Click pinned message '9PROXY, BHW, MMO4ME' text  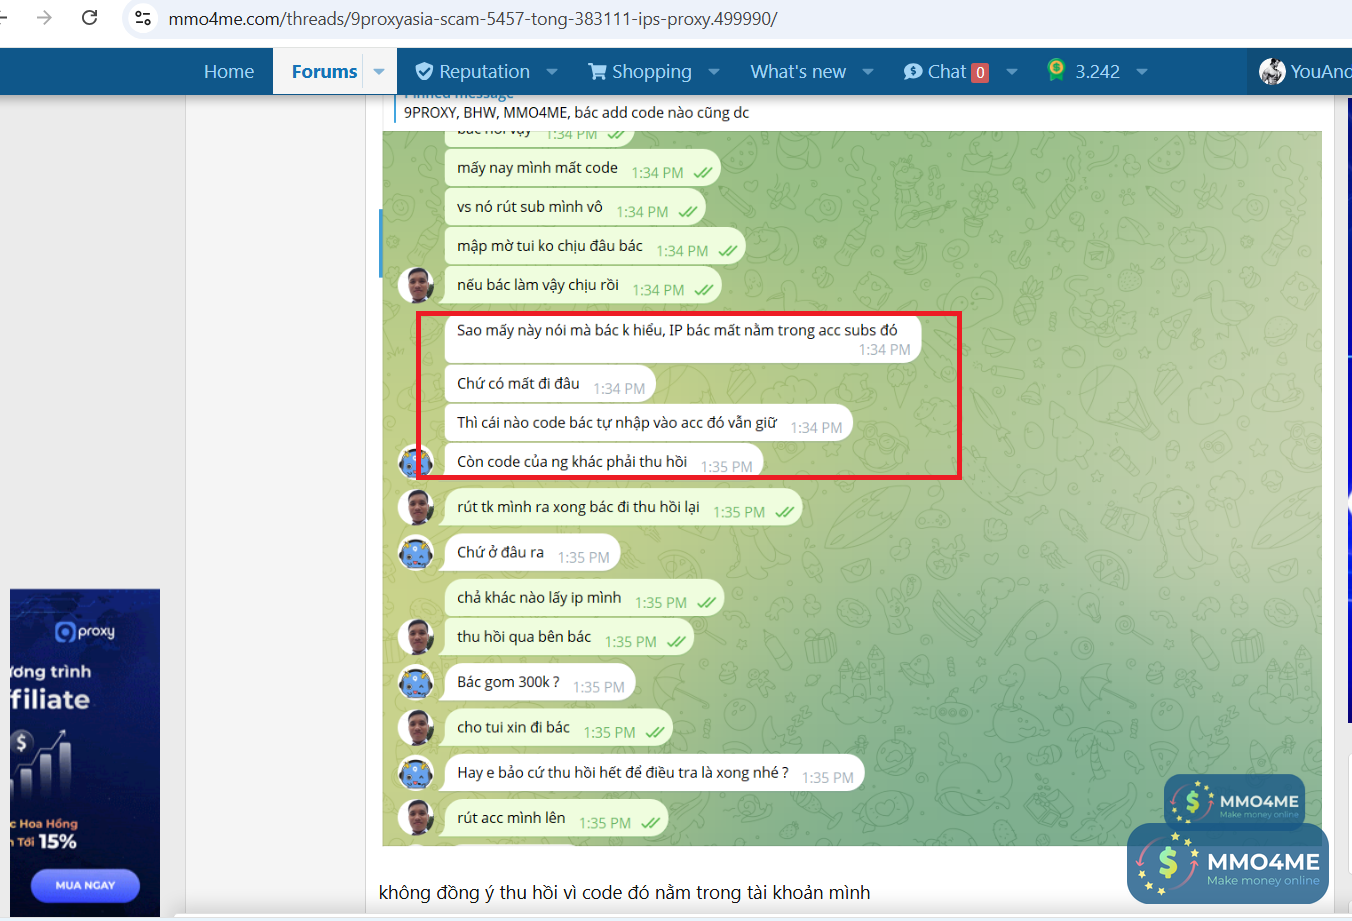(576, 113)
